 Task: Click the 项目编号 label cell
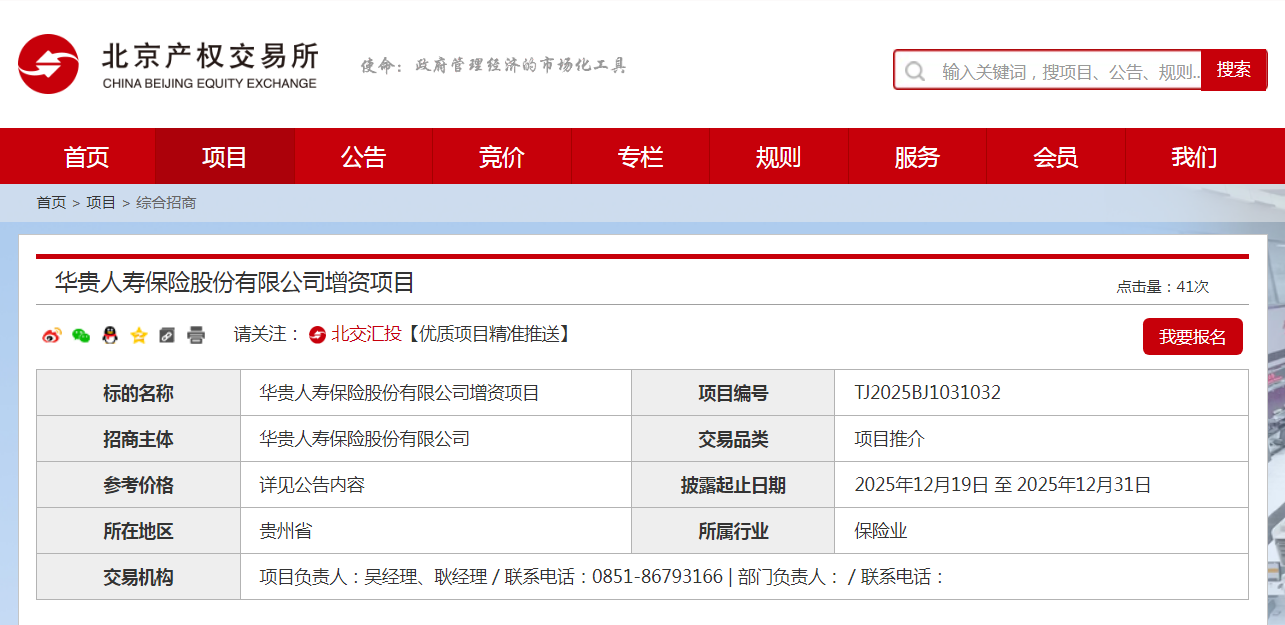[733, 393]
